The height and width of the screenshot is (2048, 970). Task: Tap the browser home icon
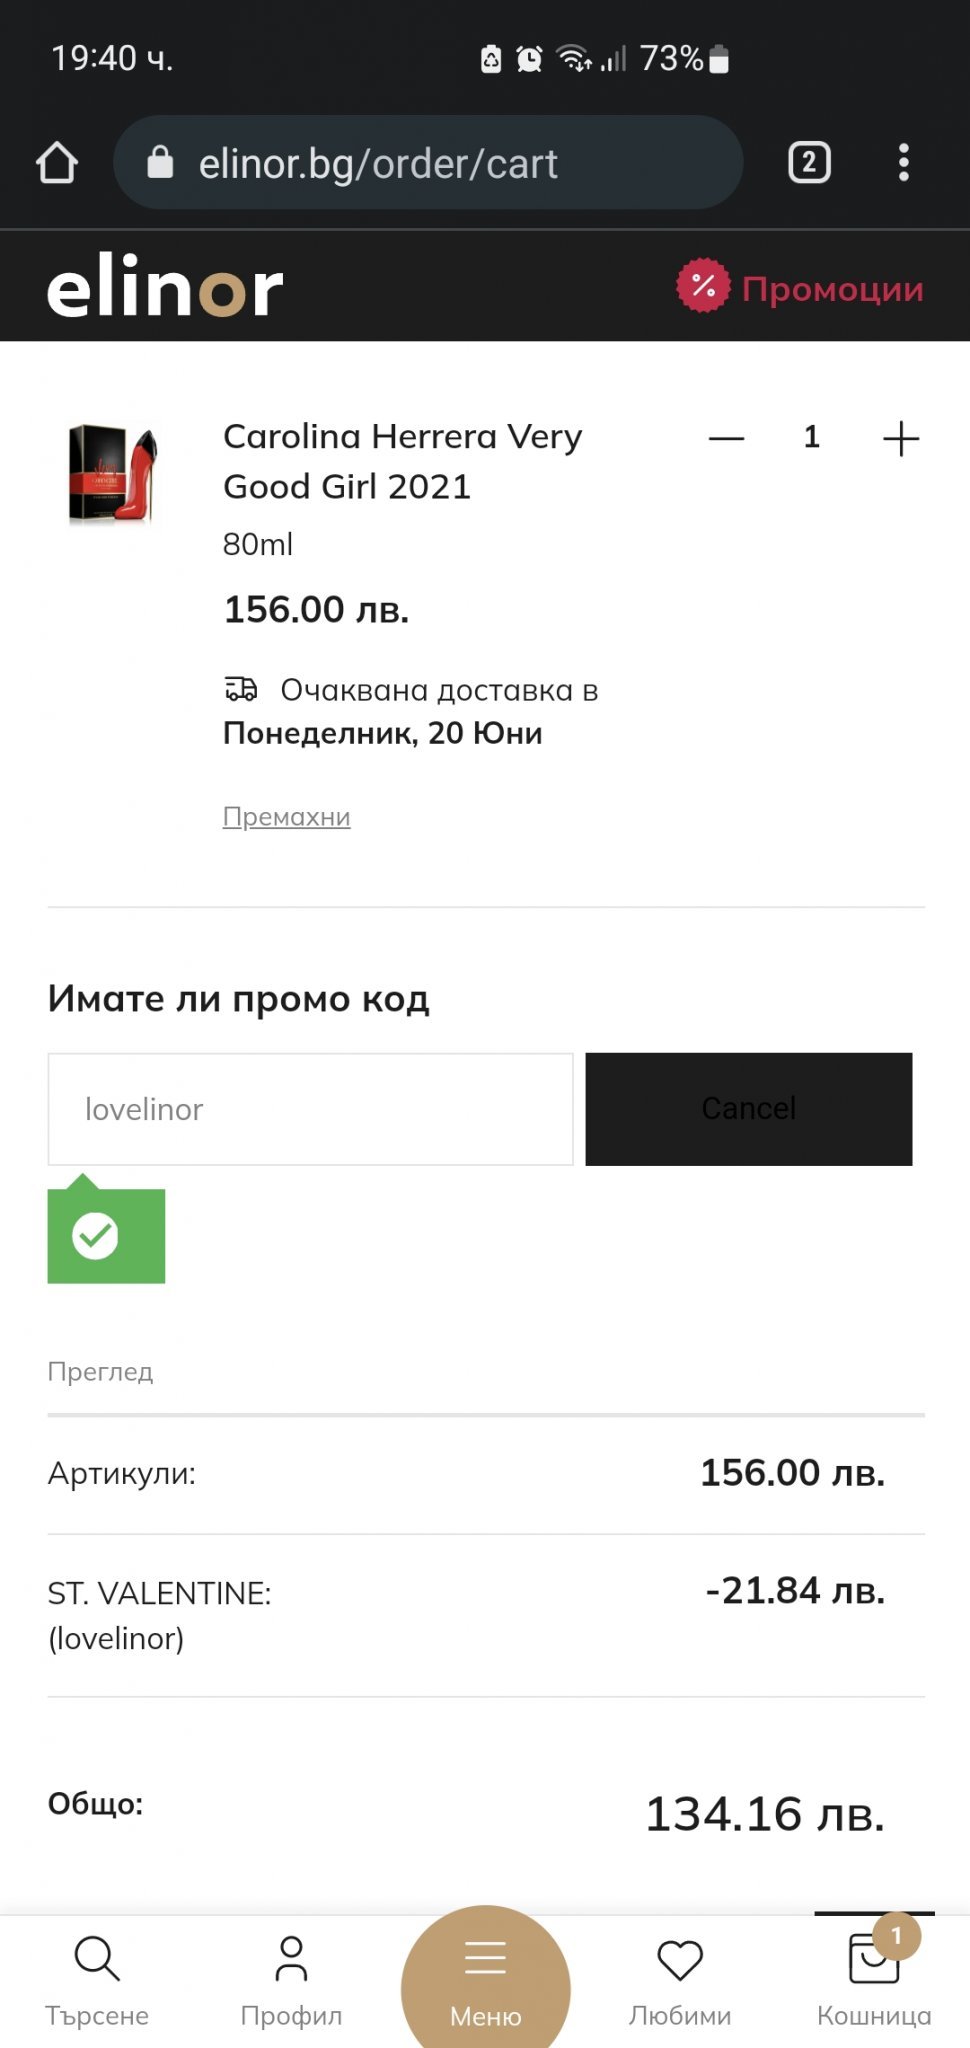[57, 163]
